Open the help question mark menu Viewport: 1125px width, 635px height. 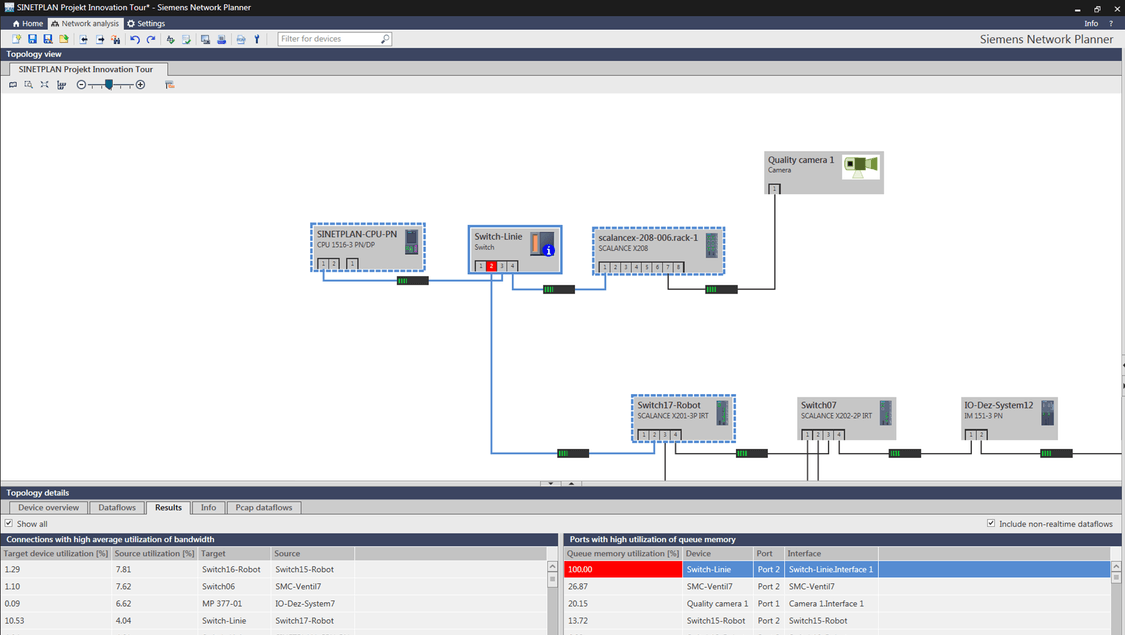1111,24
